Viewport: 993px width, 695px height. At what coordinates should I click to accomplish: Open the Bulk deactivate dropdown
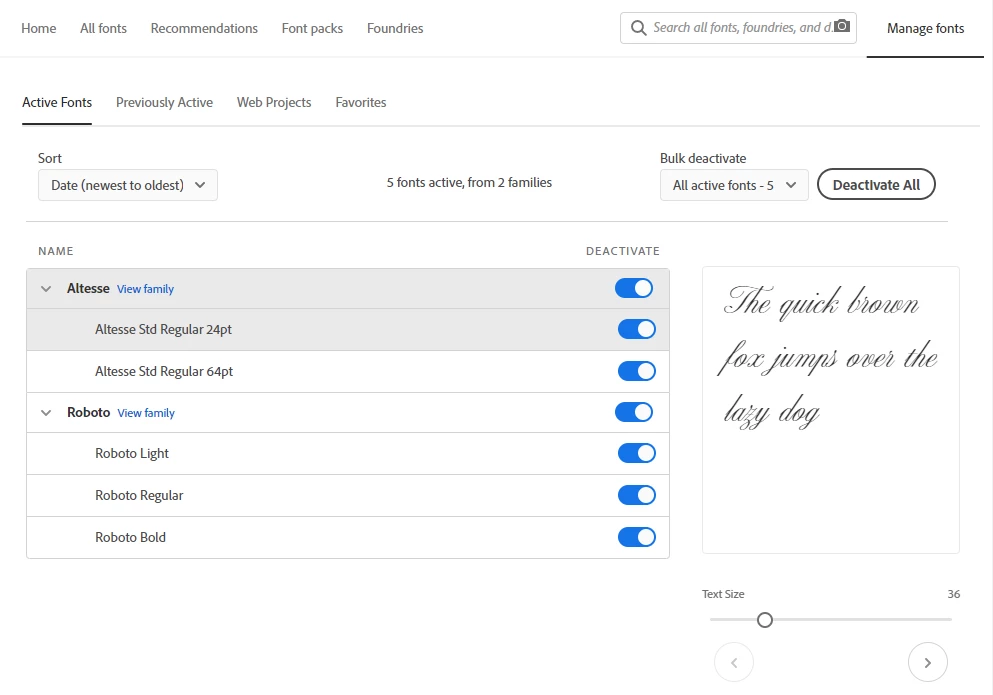pos(734,185)
